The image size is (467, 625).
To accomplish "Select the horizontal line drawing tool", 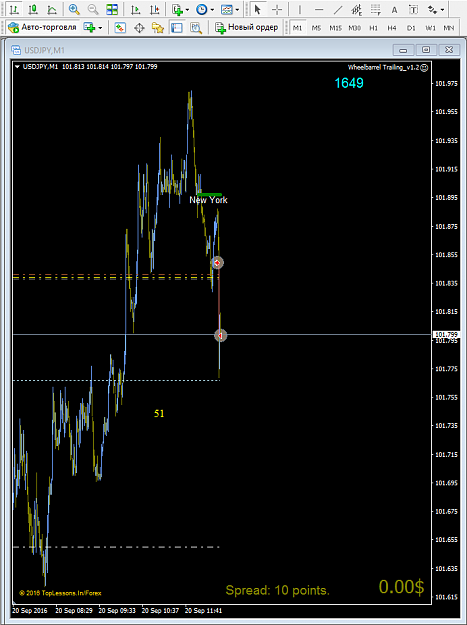I will [x=319, y=9].
